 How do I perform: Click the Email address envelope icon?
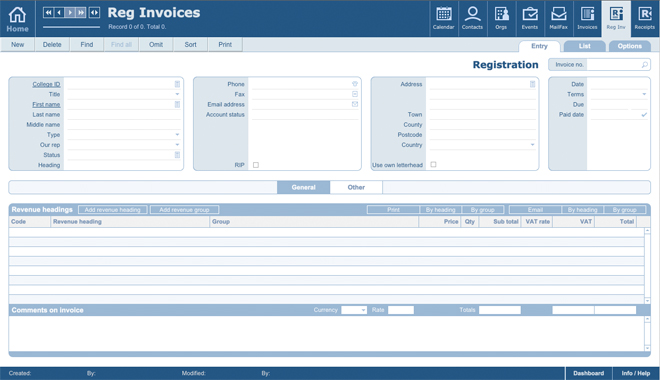tap(355, 104)
